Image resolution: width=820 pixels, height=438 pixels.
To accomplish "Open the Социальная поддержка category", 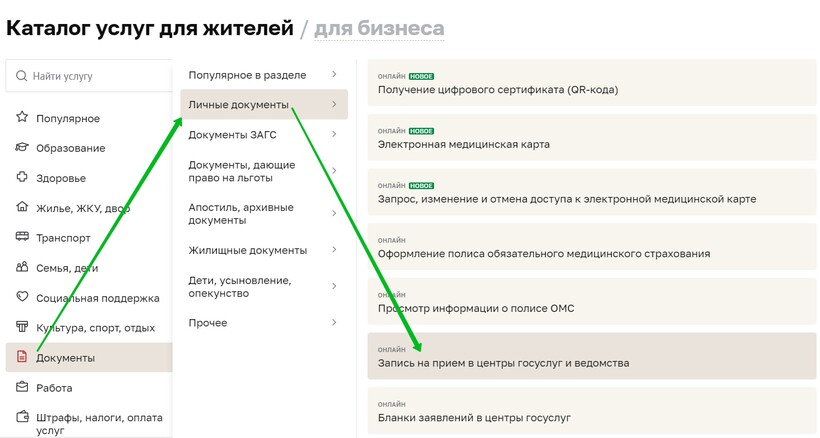I will tap(98, 298).
